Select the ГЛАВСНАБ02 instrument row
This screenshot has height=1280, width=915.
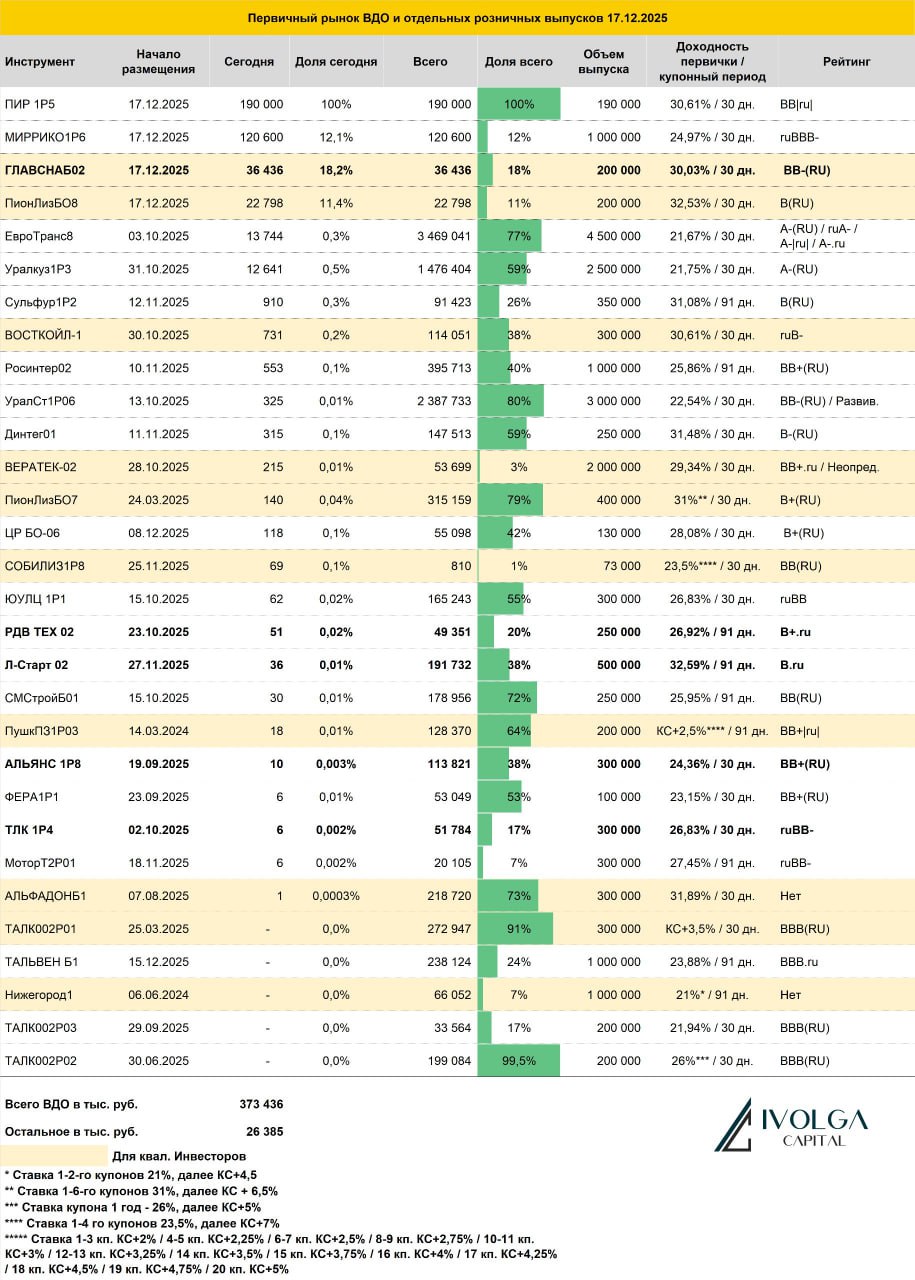[457, 170]
